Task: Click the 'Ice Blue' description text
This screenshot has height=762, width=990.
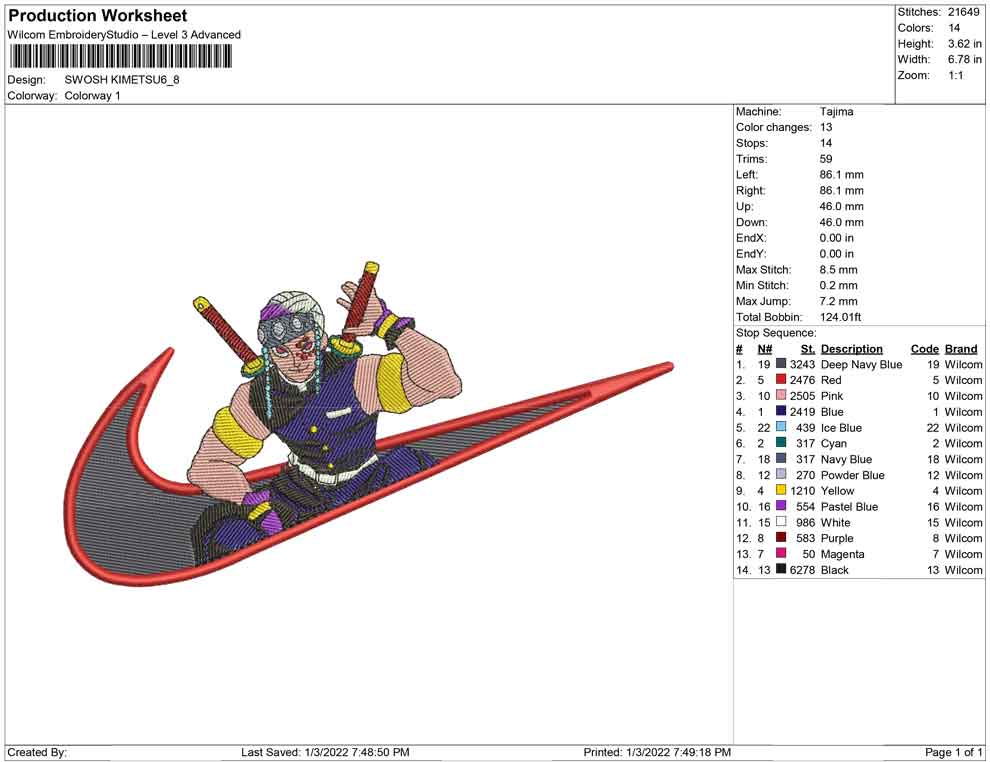Action: 841,427
